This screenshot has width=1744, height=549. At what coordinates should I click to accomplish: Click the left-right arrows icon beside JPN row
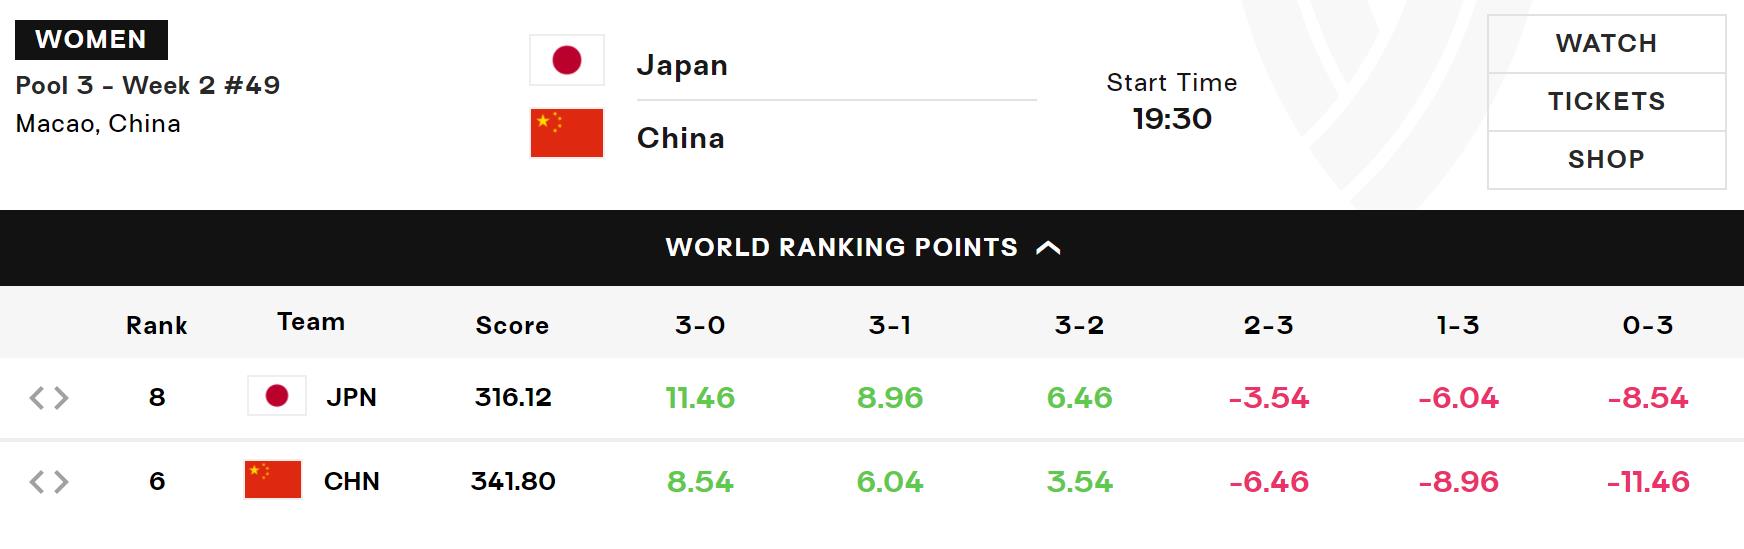pos(49,398)
